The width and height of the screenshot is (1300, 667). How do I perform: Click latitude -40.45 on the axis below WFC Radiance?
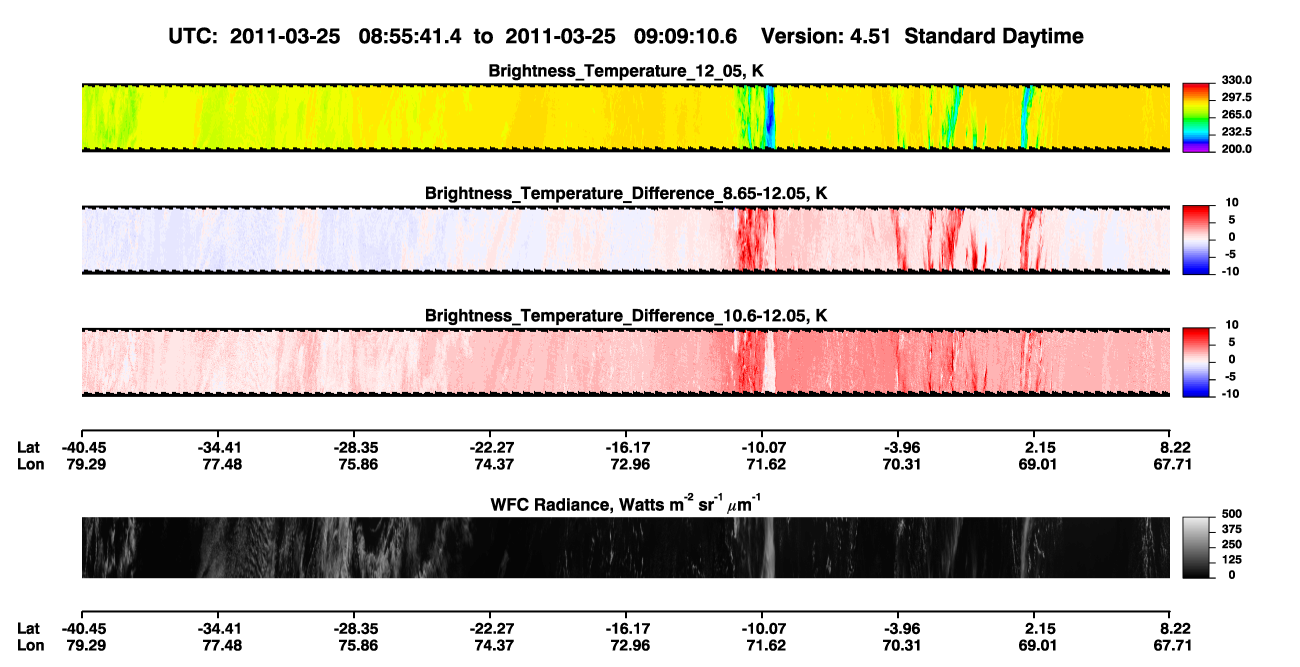[x=83, y=628]
